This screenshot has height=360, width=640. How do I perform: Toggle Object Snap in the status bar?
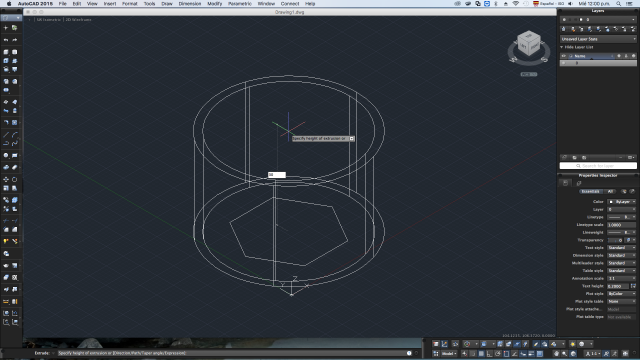(x=507, y=353)
